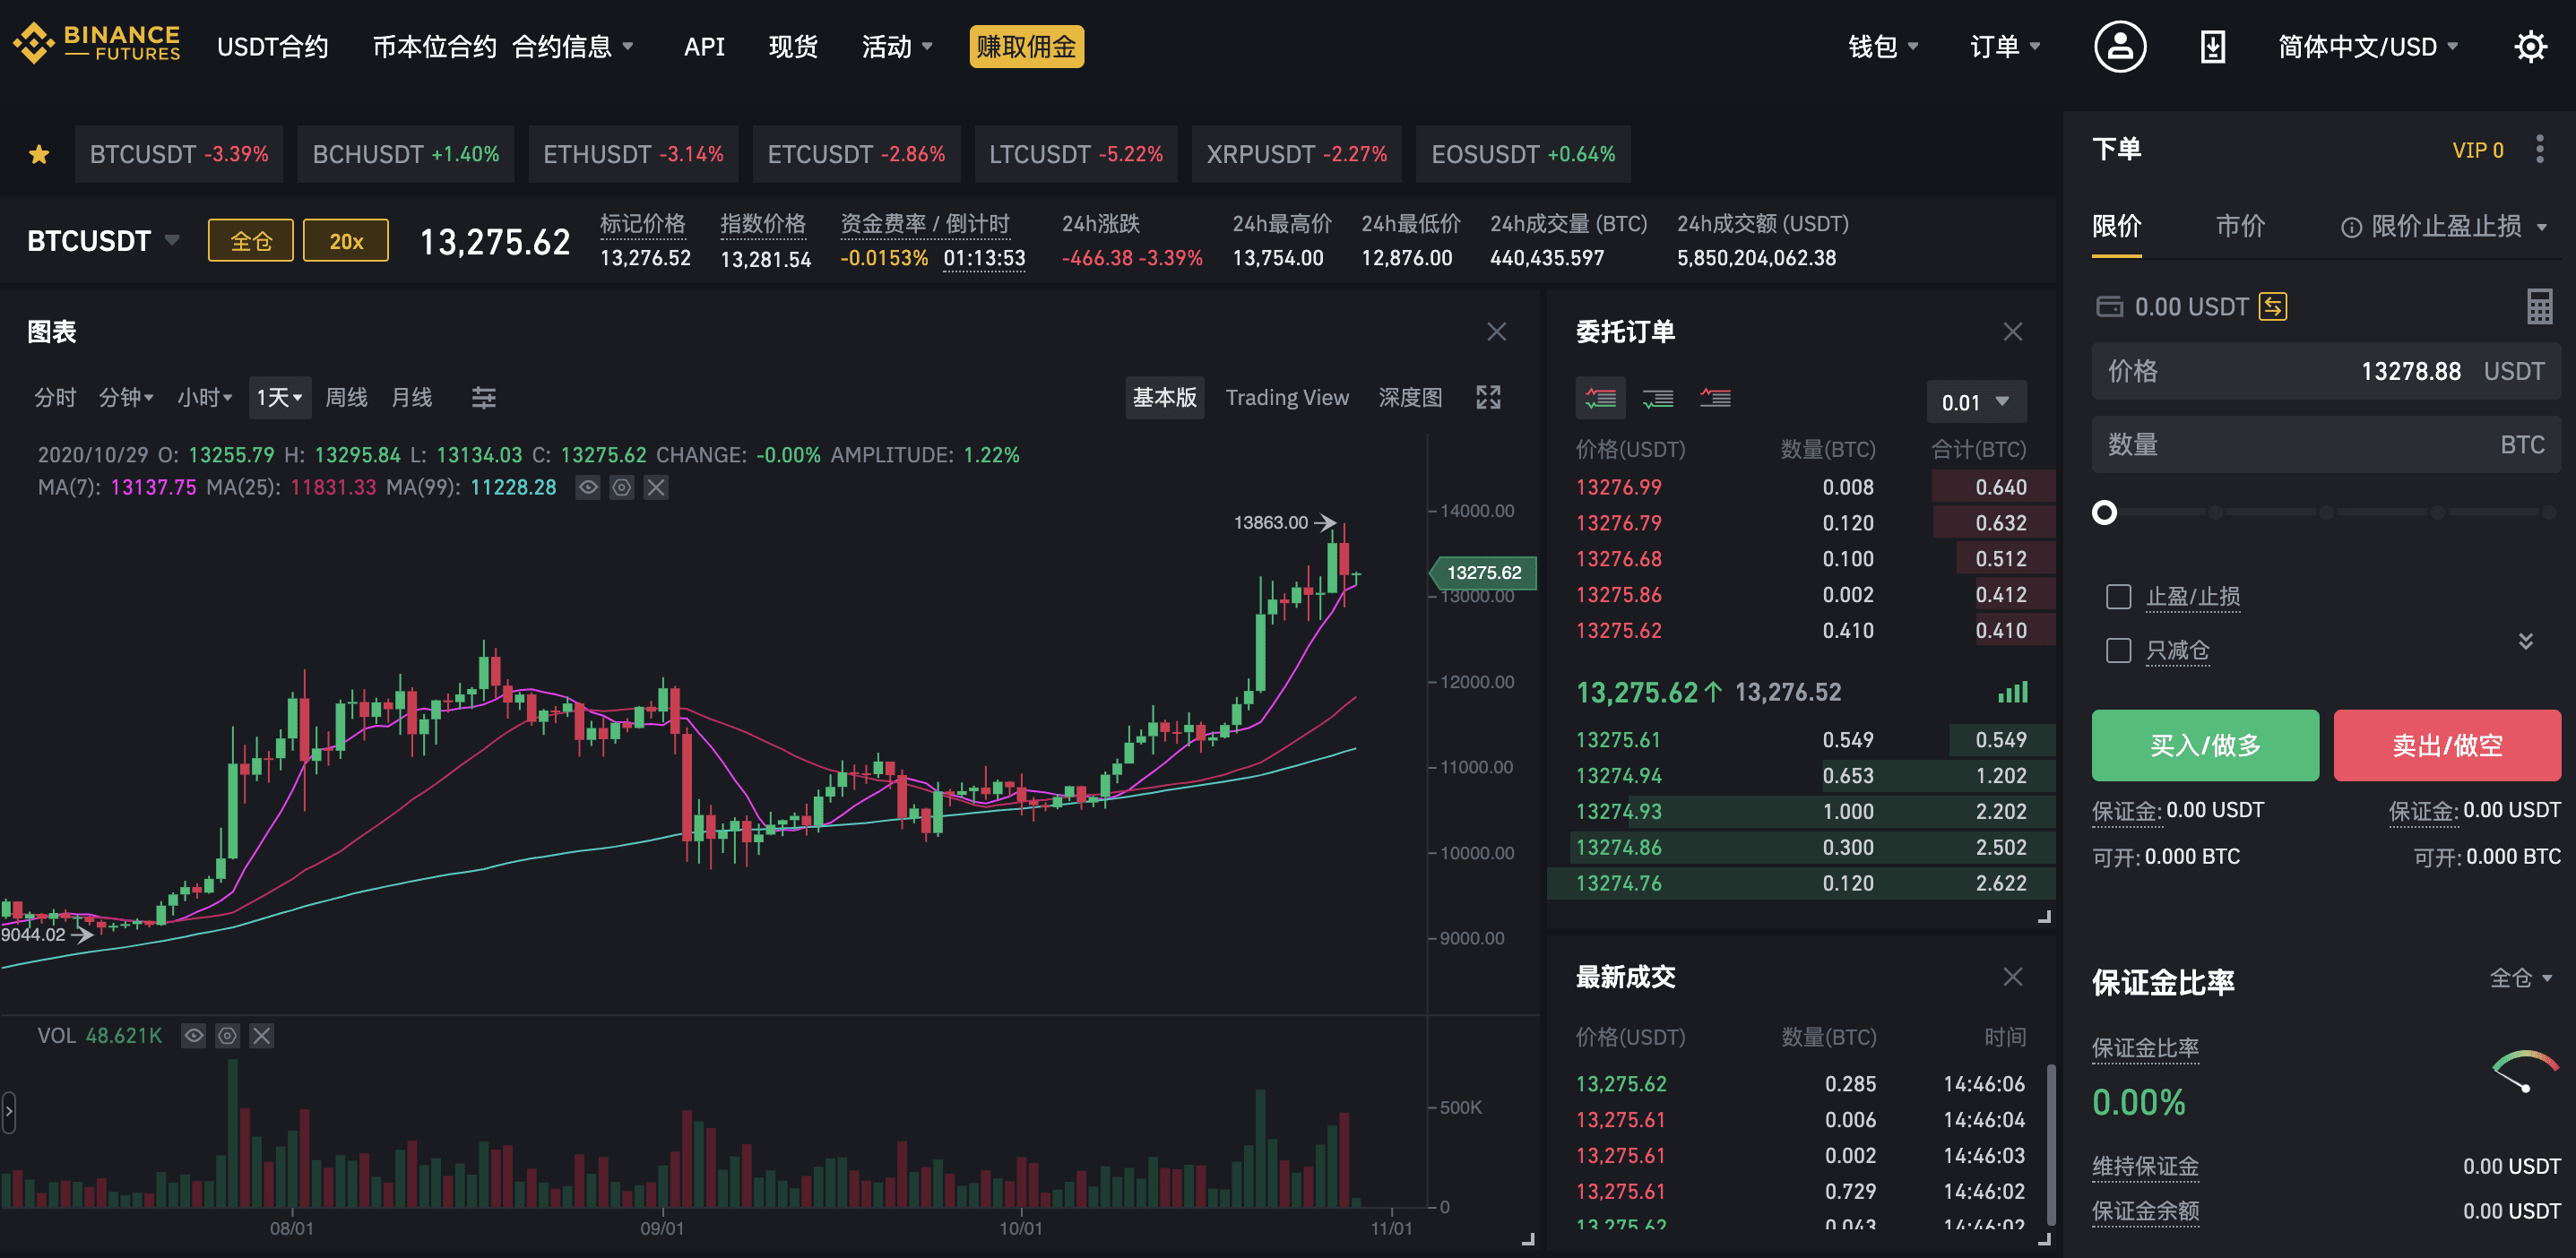Click the buy/long button
The image size is (2576, 1258).
tap(2205, 745)
